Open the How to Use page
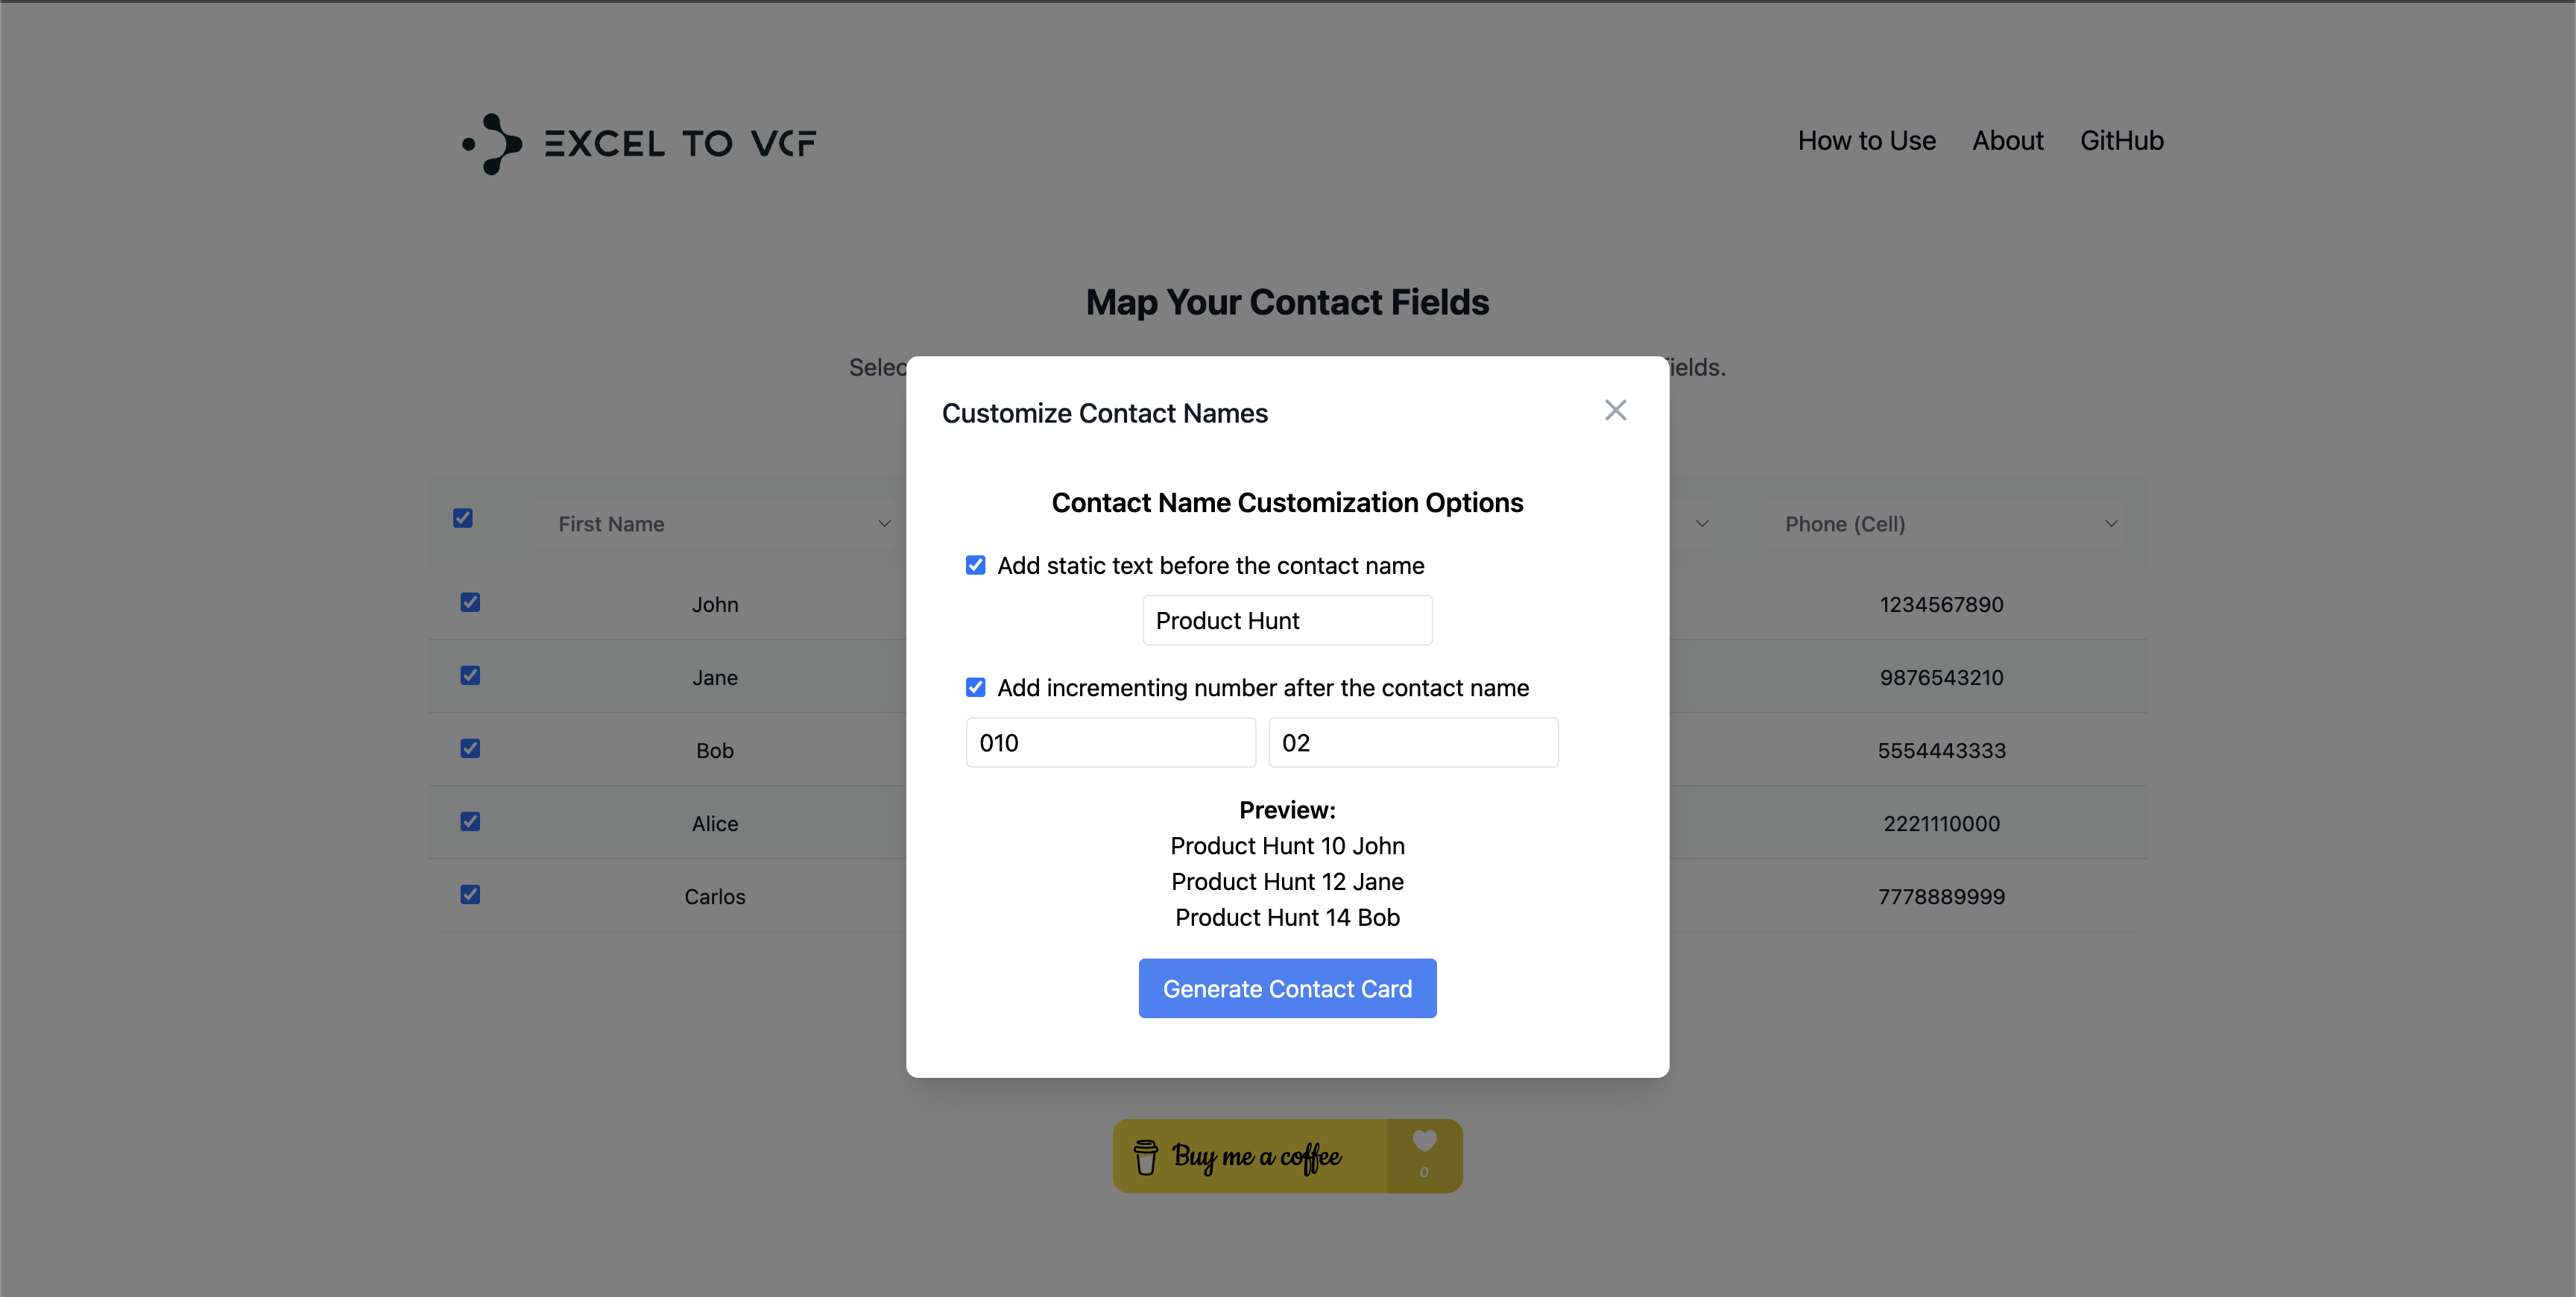Screen dimensions: 2576x1297 coord(1866,141)
